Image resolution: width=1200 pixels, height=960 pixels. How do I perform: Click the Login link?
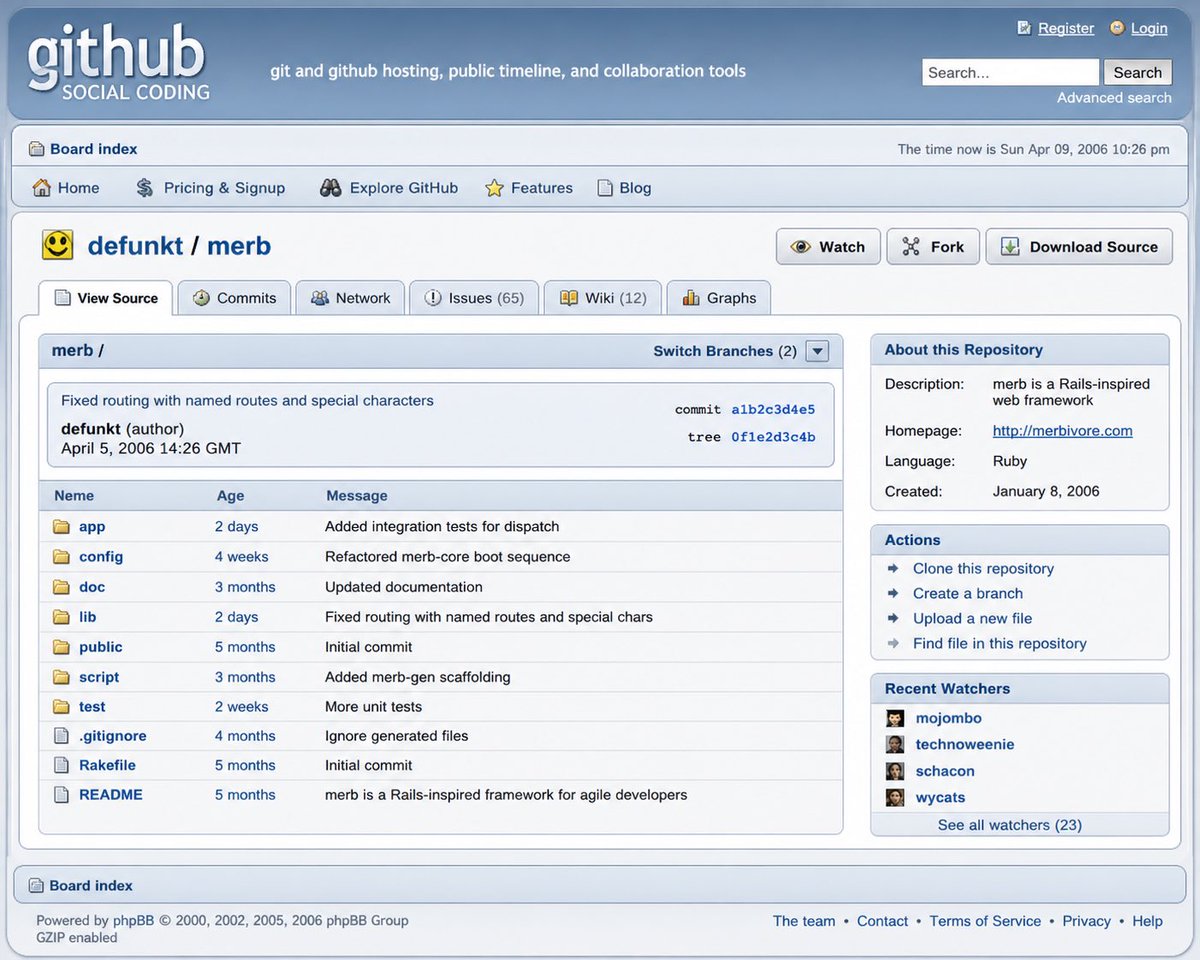coord(1149,28)
